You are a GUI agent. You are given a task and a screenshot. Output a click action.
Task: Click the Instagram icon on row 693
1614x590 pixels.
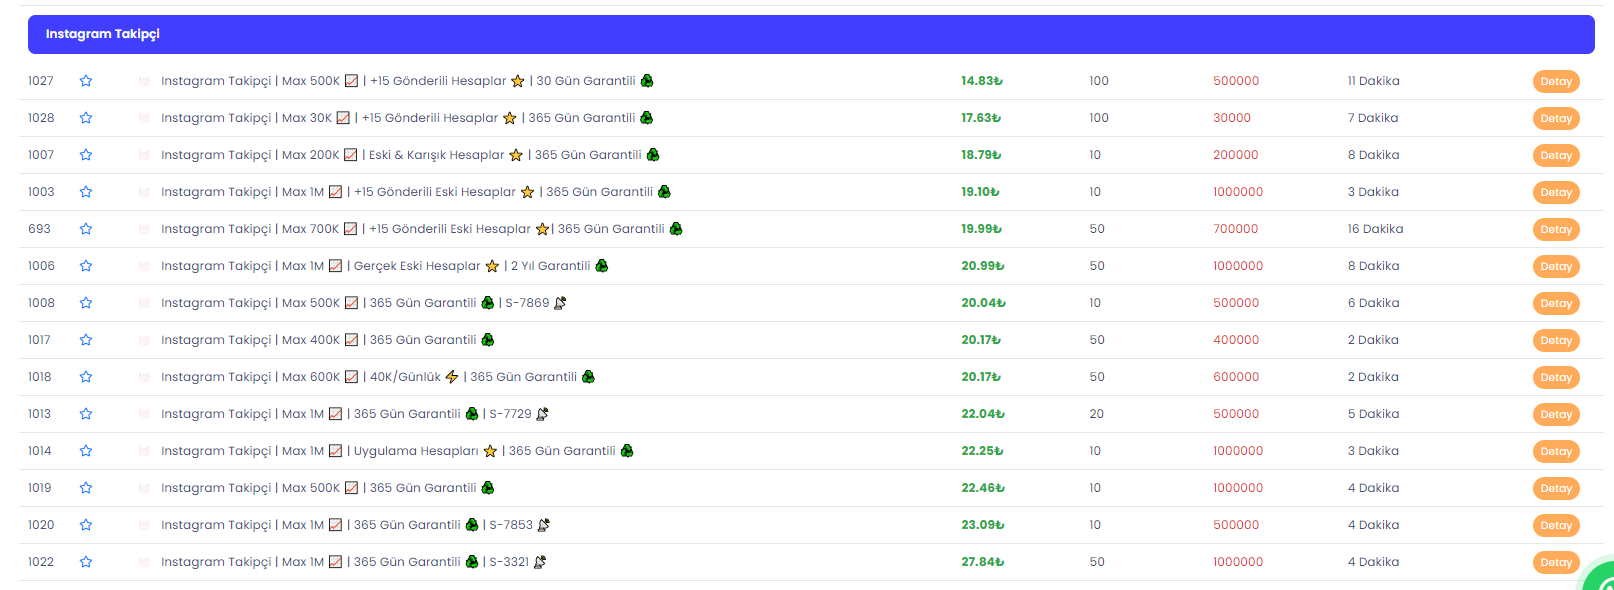pos(144,229)
